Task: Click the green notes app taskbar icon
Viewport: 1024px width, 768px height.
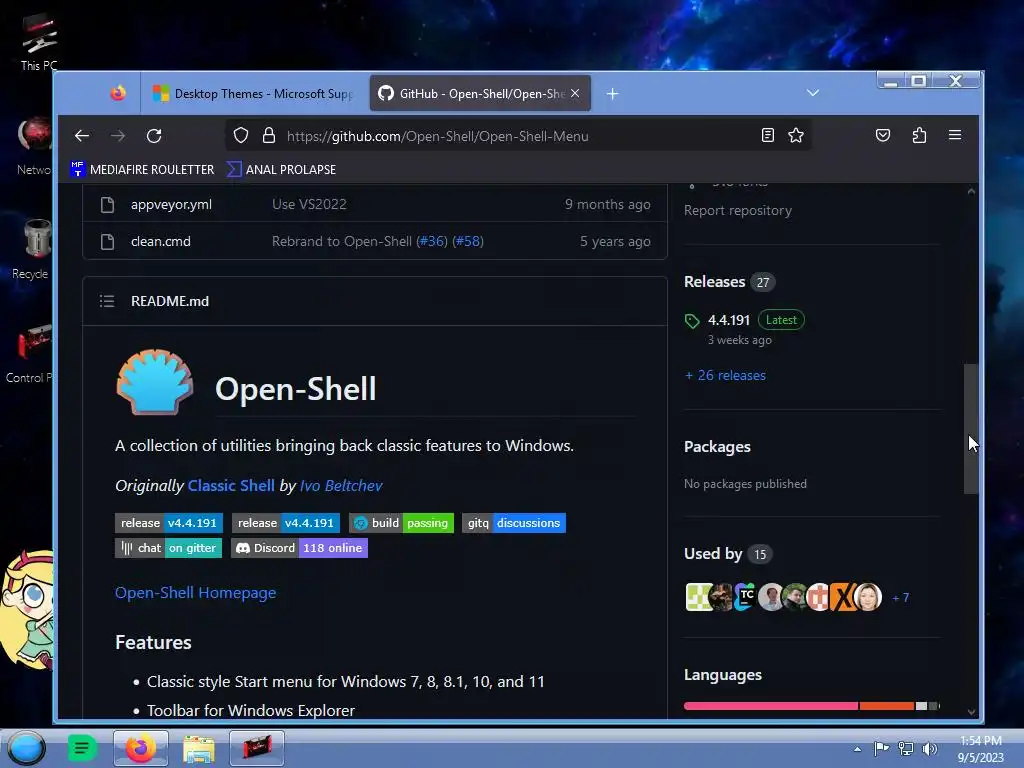Action: [82, 748]
